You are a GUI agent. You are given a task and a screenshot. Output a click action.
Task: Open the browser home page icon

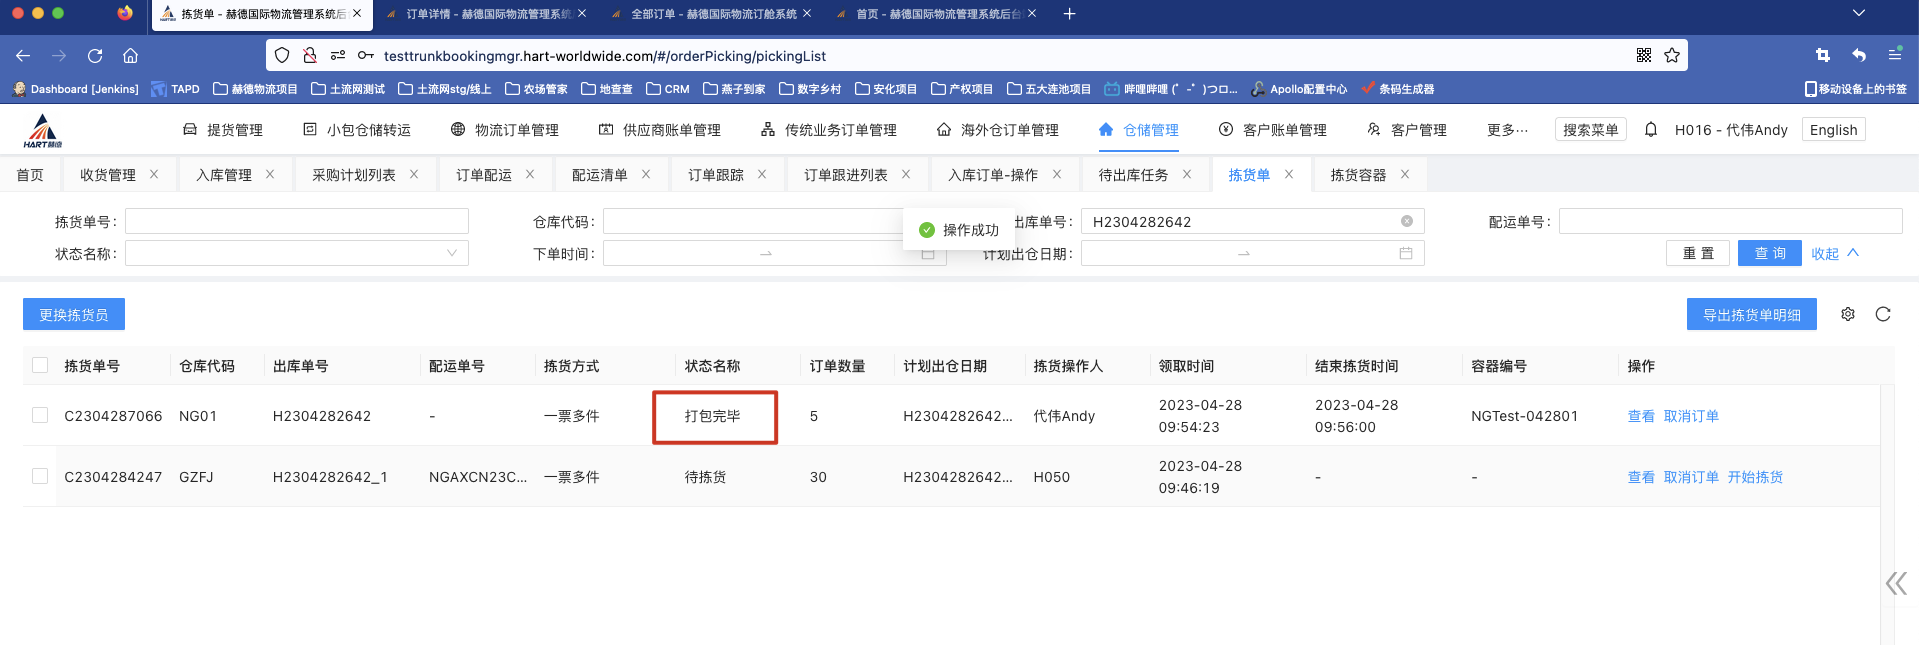coord(131,56)
